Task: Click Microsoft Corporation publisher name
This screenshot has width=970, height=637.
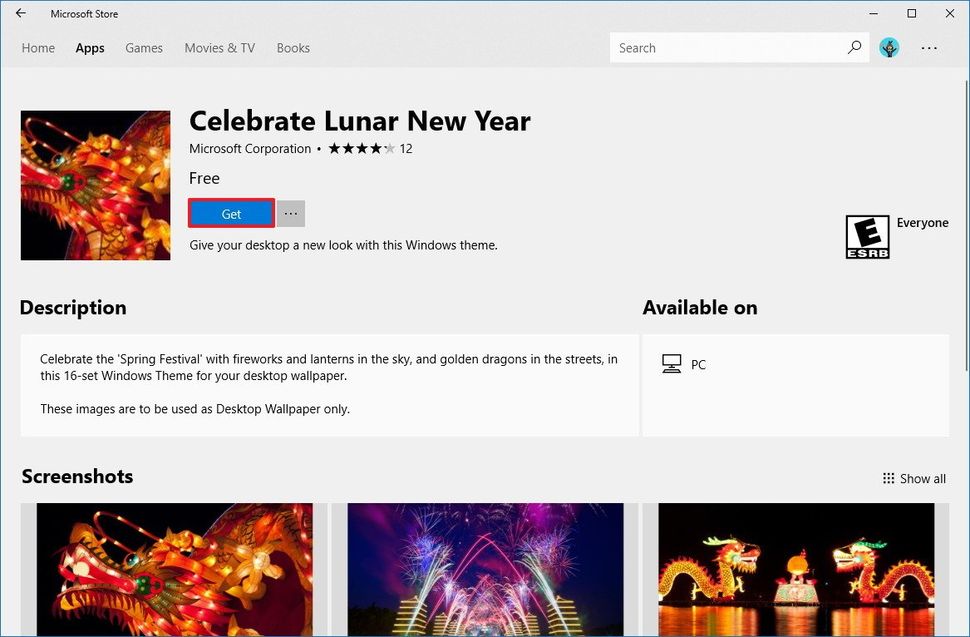Action: [249, 148]
